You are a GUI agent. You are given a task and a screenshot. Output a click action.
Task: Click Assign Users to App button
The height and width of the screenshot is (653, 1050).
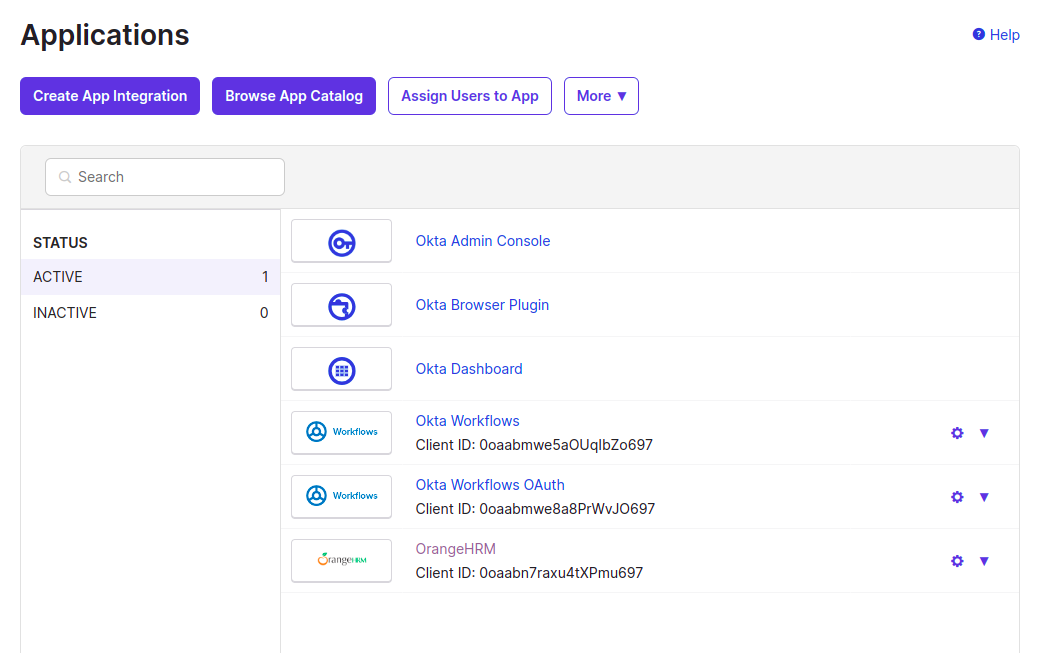coord(469,96)
